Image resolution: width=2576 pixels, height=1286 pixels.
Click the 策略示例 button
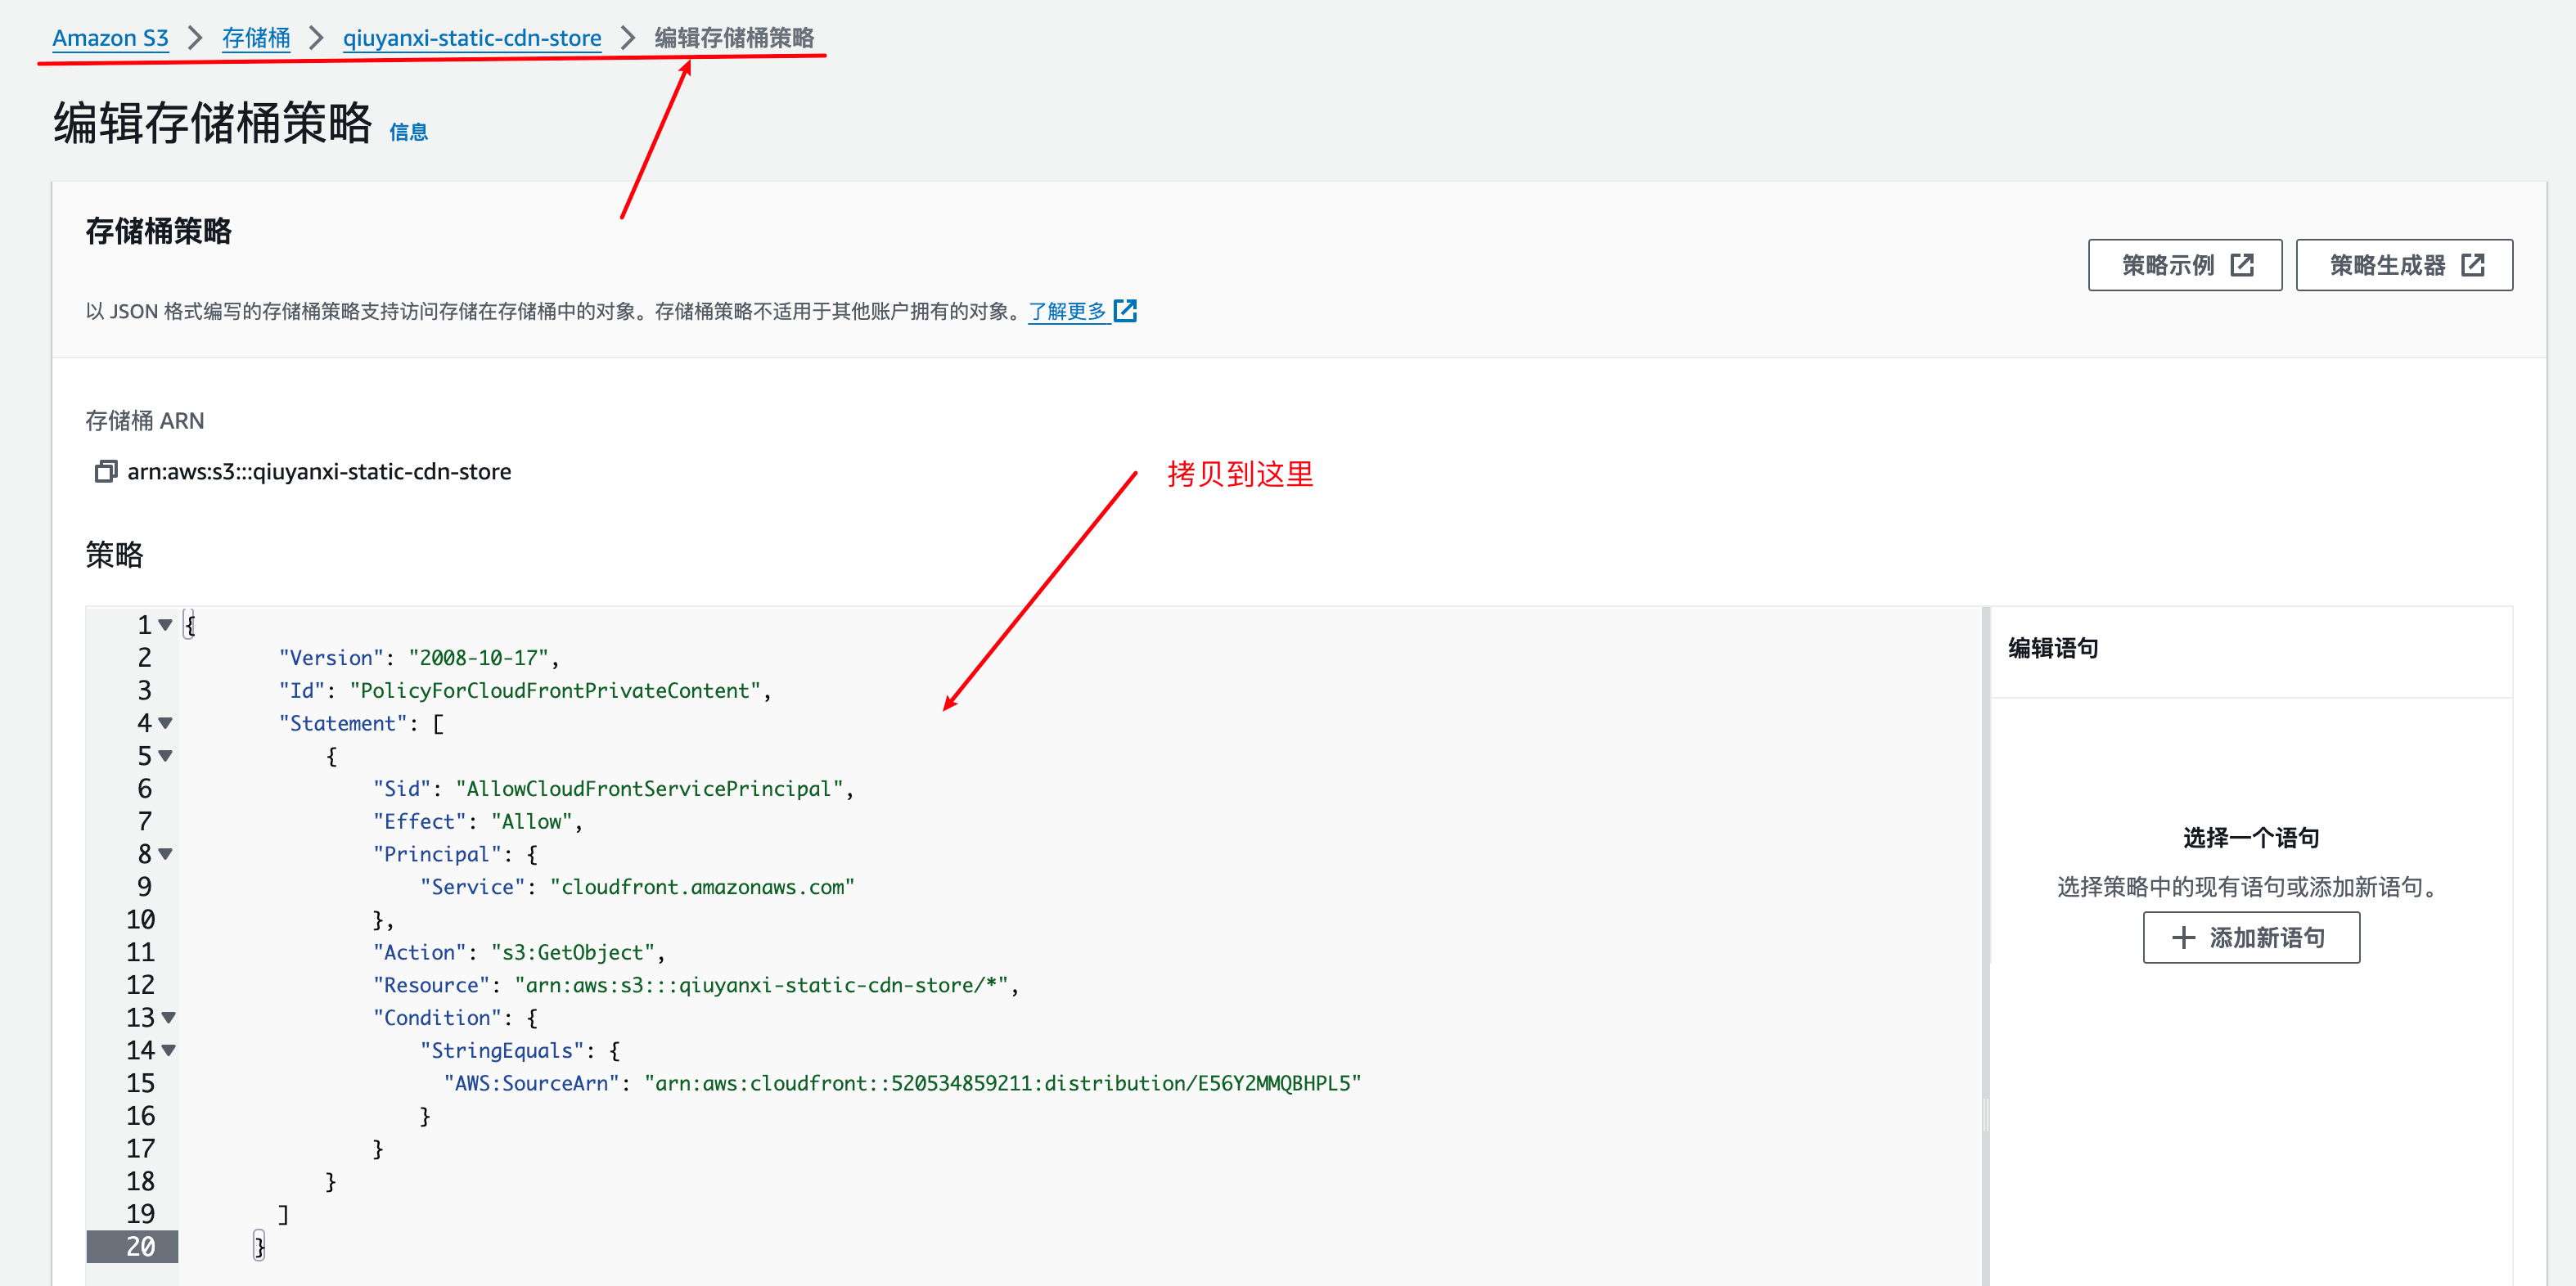(x=2184, y=265)
